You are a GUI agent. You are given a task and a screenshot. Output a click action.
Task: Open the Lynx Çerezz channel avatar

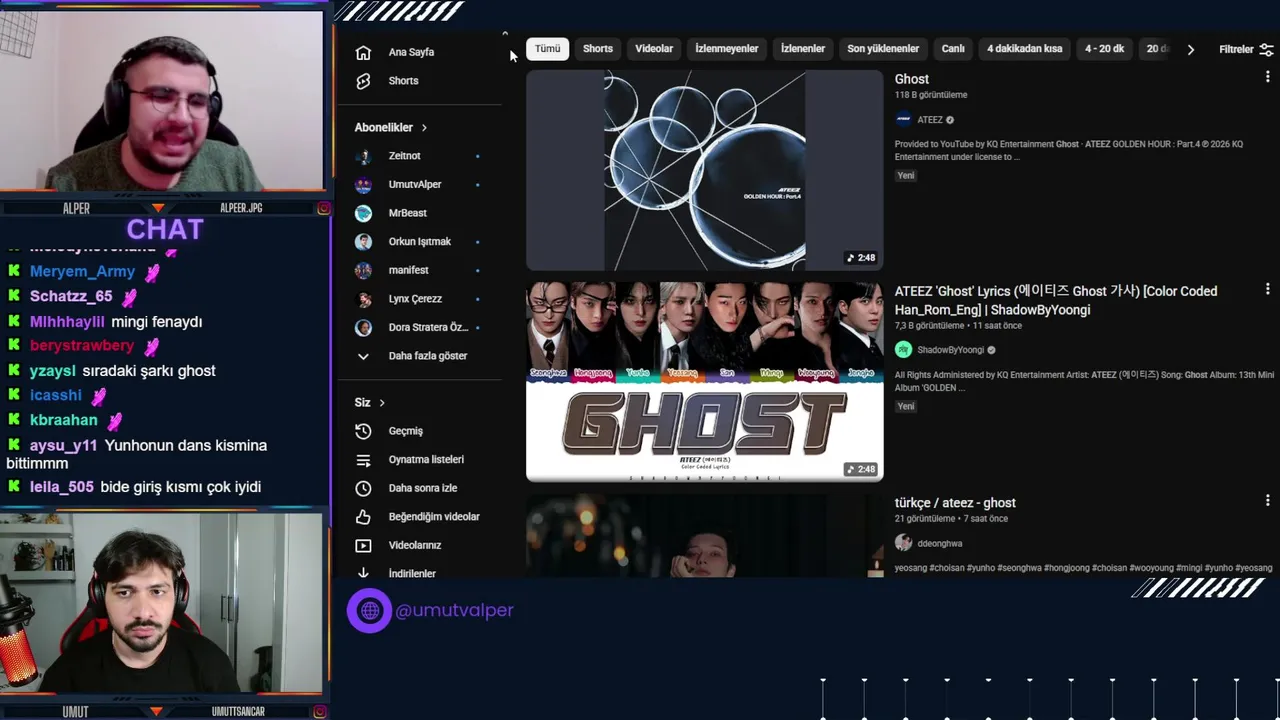[364, 299]
